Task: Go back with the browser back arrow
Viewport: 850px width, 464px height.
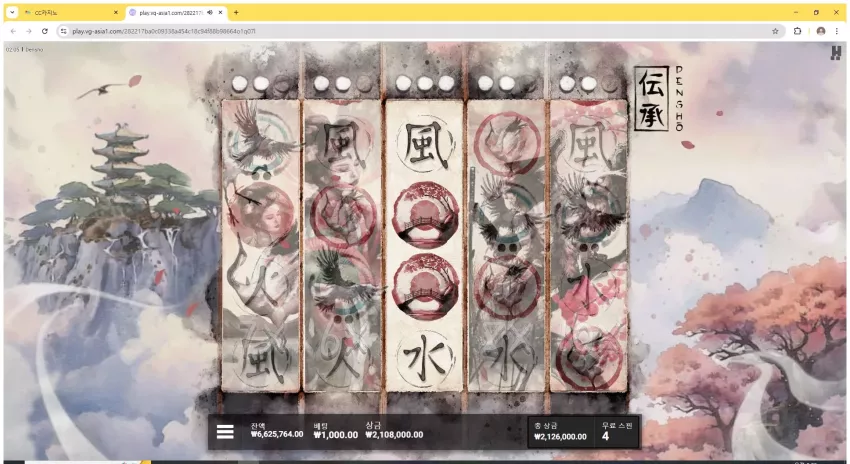Action: click(x=13, y=31)
